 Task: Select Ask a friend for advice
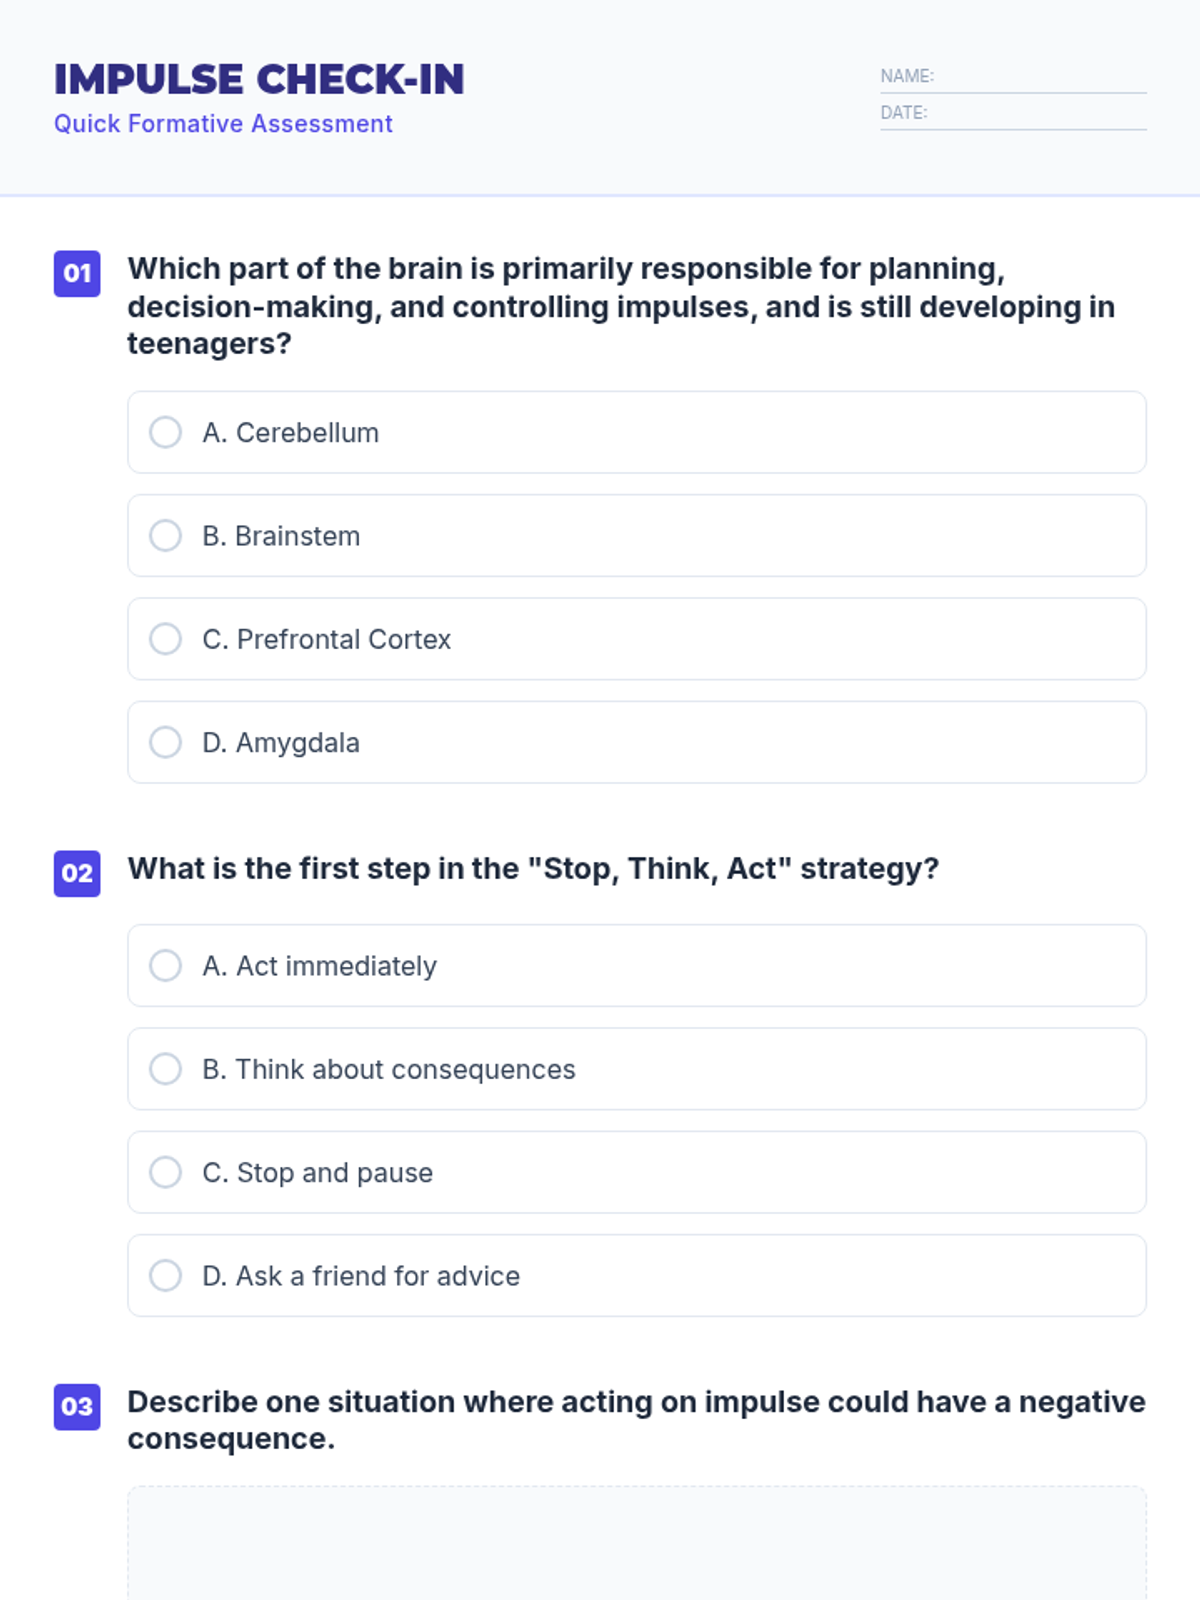coord(166,1276)
